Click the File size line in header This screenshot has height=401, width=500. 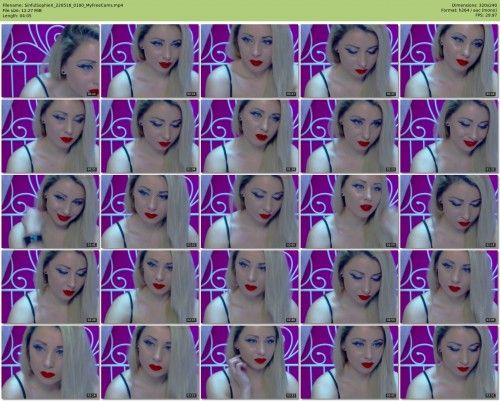(22, 10)
